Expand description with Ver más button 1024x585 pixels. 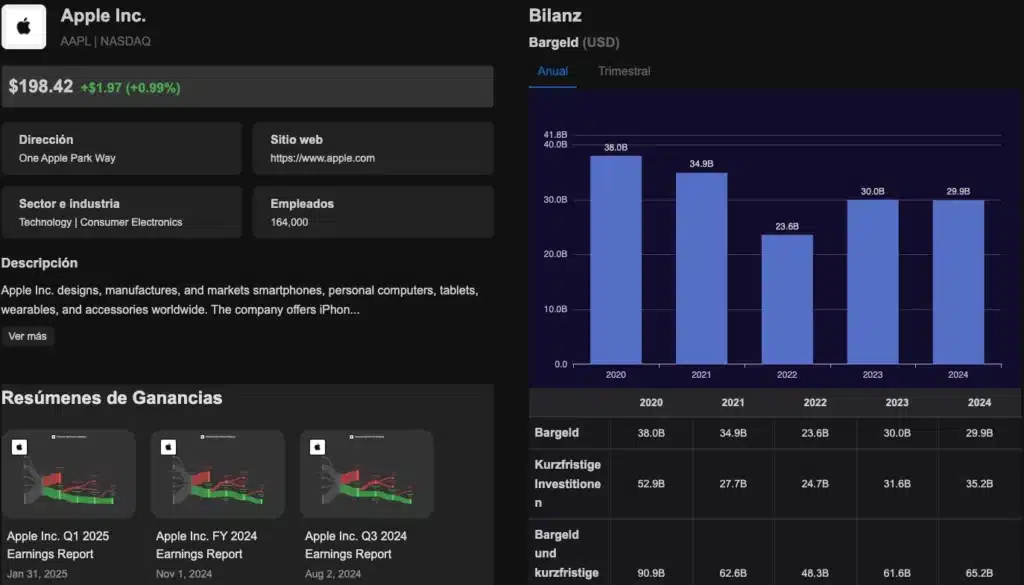tap(27, 336)
